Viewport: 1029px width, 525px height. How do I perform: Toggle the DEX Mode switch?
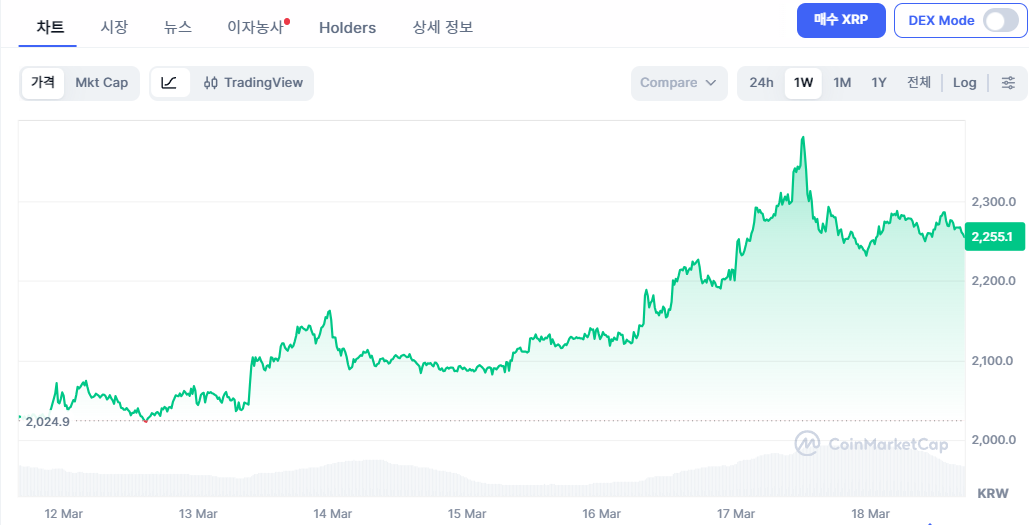(1000, 21)
